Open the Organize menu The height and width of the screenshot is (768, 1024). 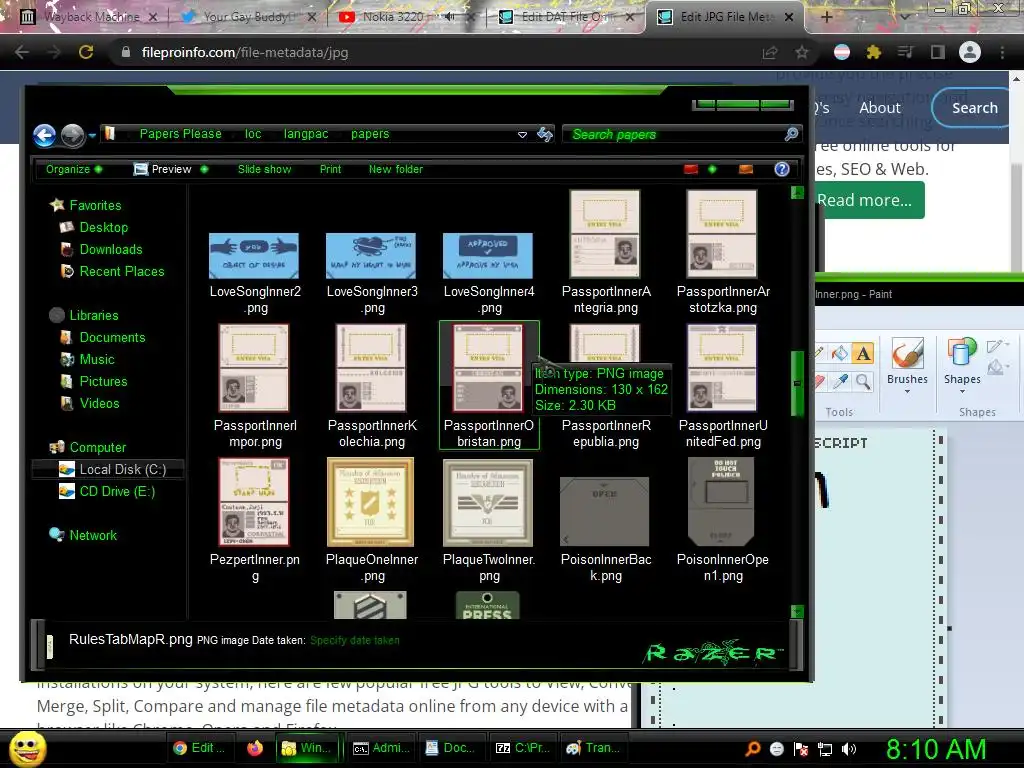point(74,169)
